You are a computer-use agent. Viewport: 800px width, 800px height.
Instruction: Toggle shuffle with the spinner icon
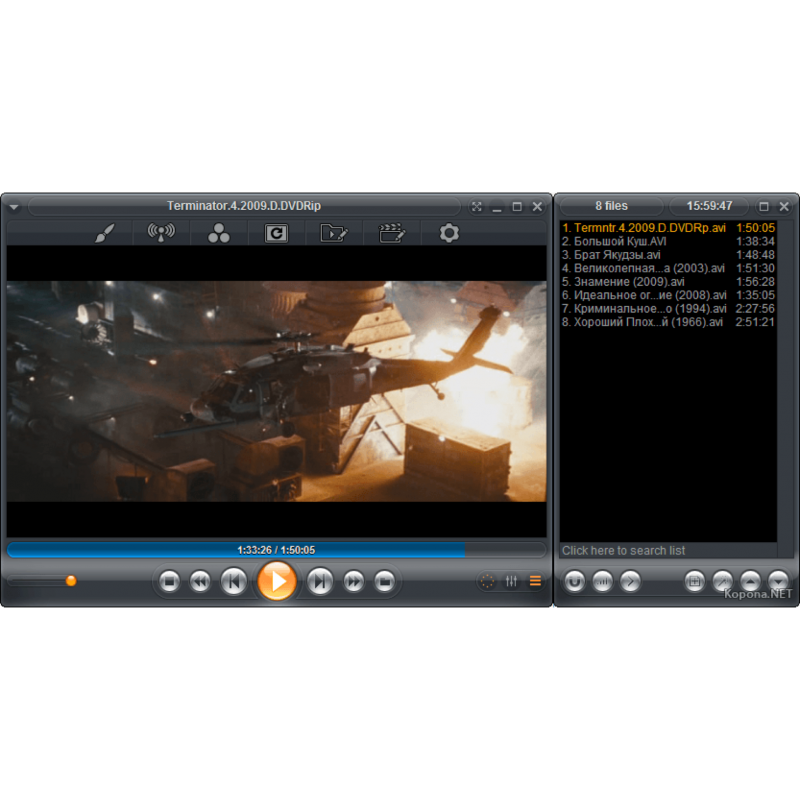coord(487,580)
